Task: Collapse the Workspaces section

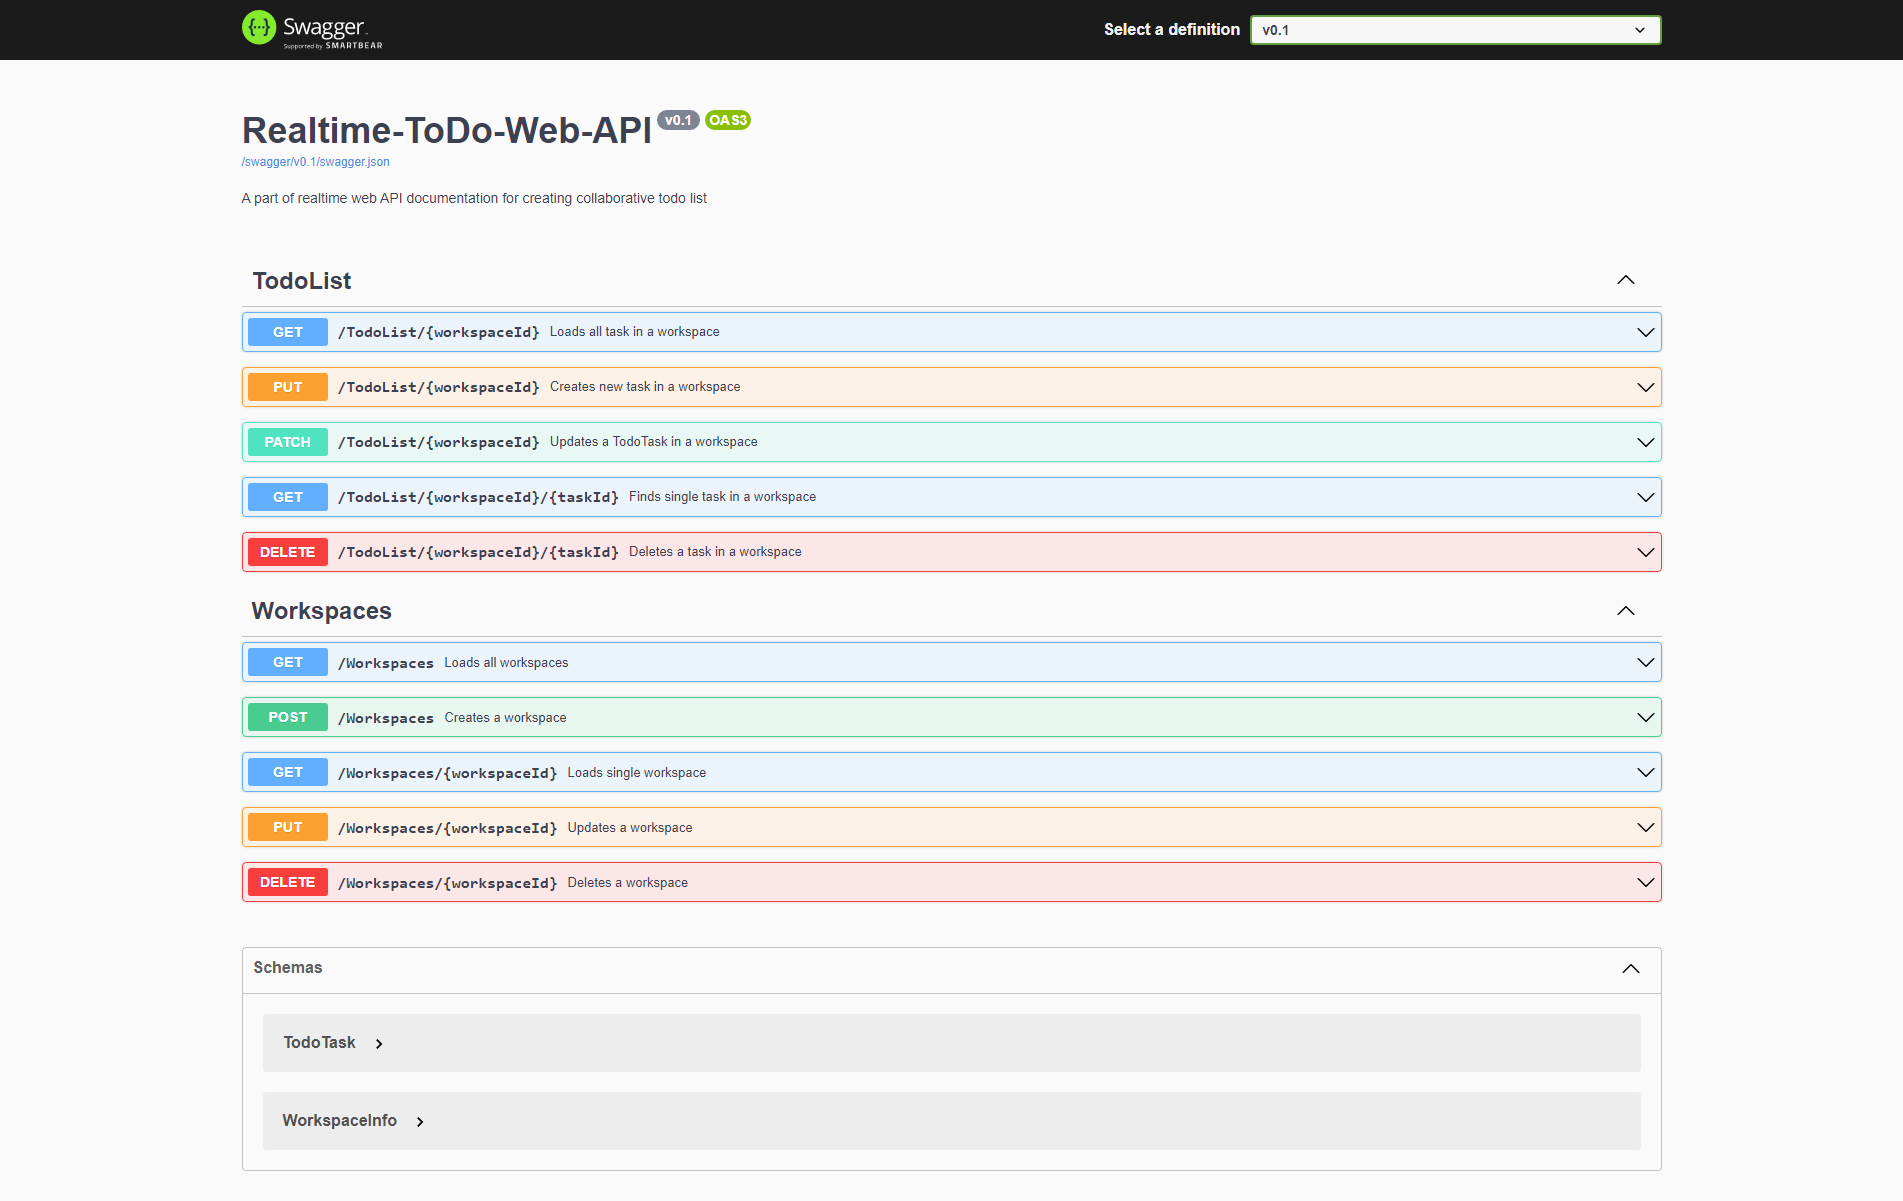Action: click(x=1626, y=610)
